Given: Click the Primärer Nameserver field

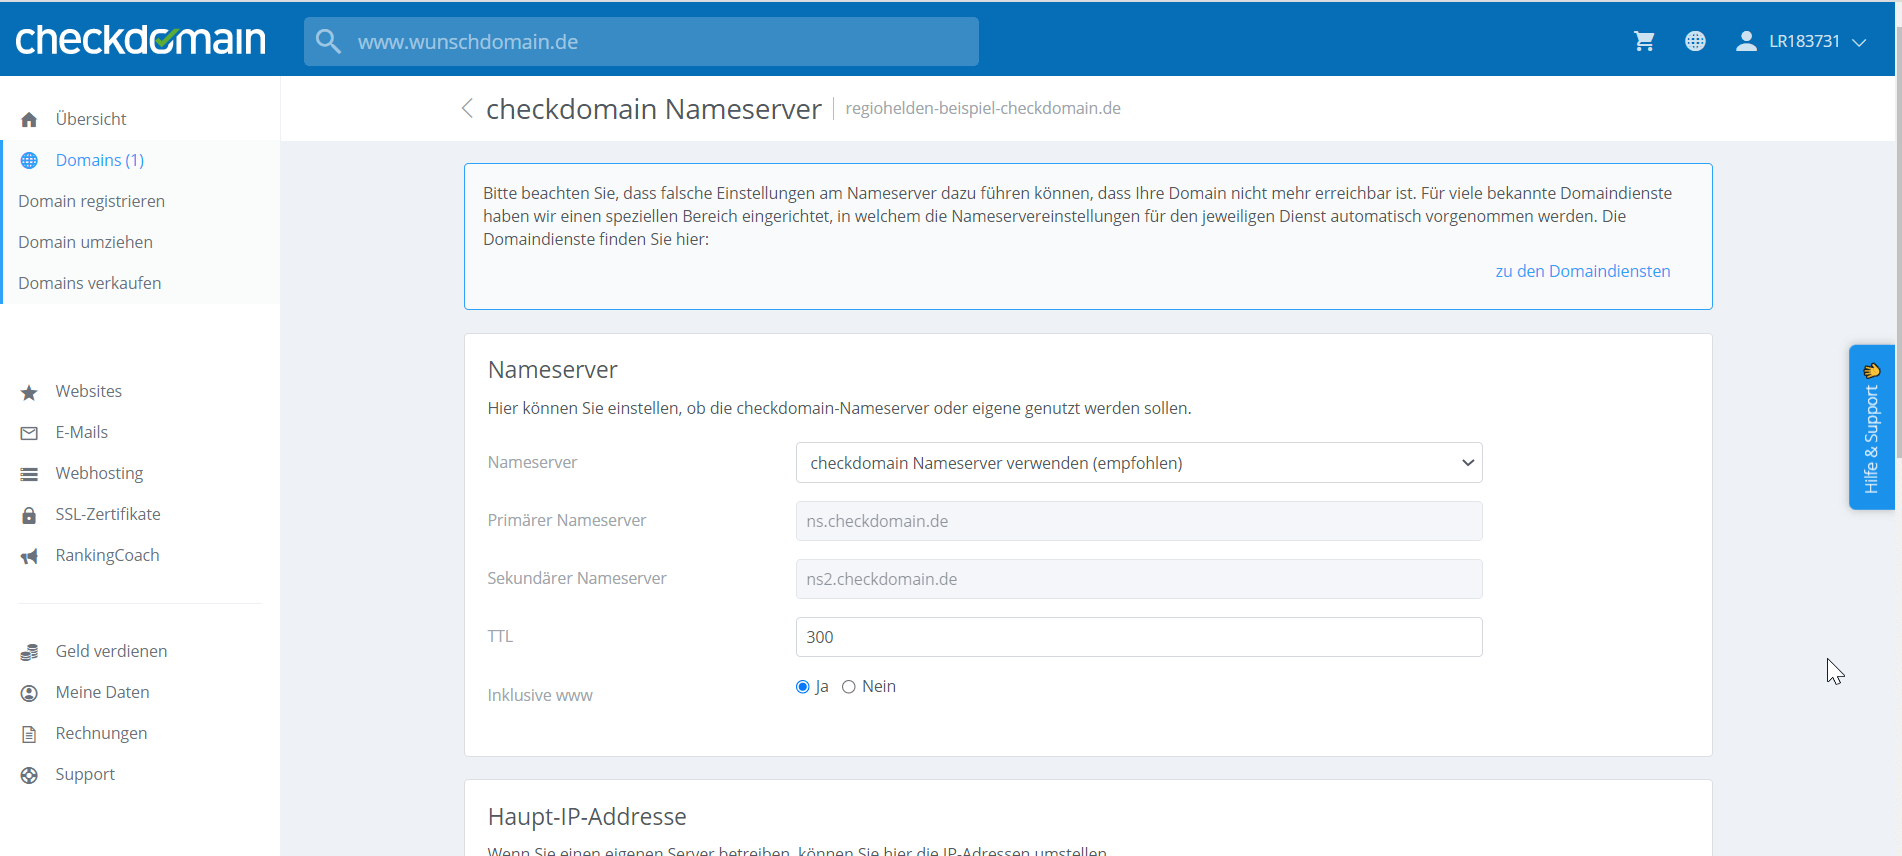Looking at the screenshot, I should coord(1139,521).
